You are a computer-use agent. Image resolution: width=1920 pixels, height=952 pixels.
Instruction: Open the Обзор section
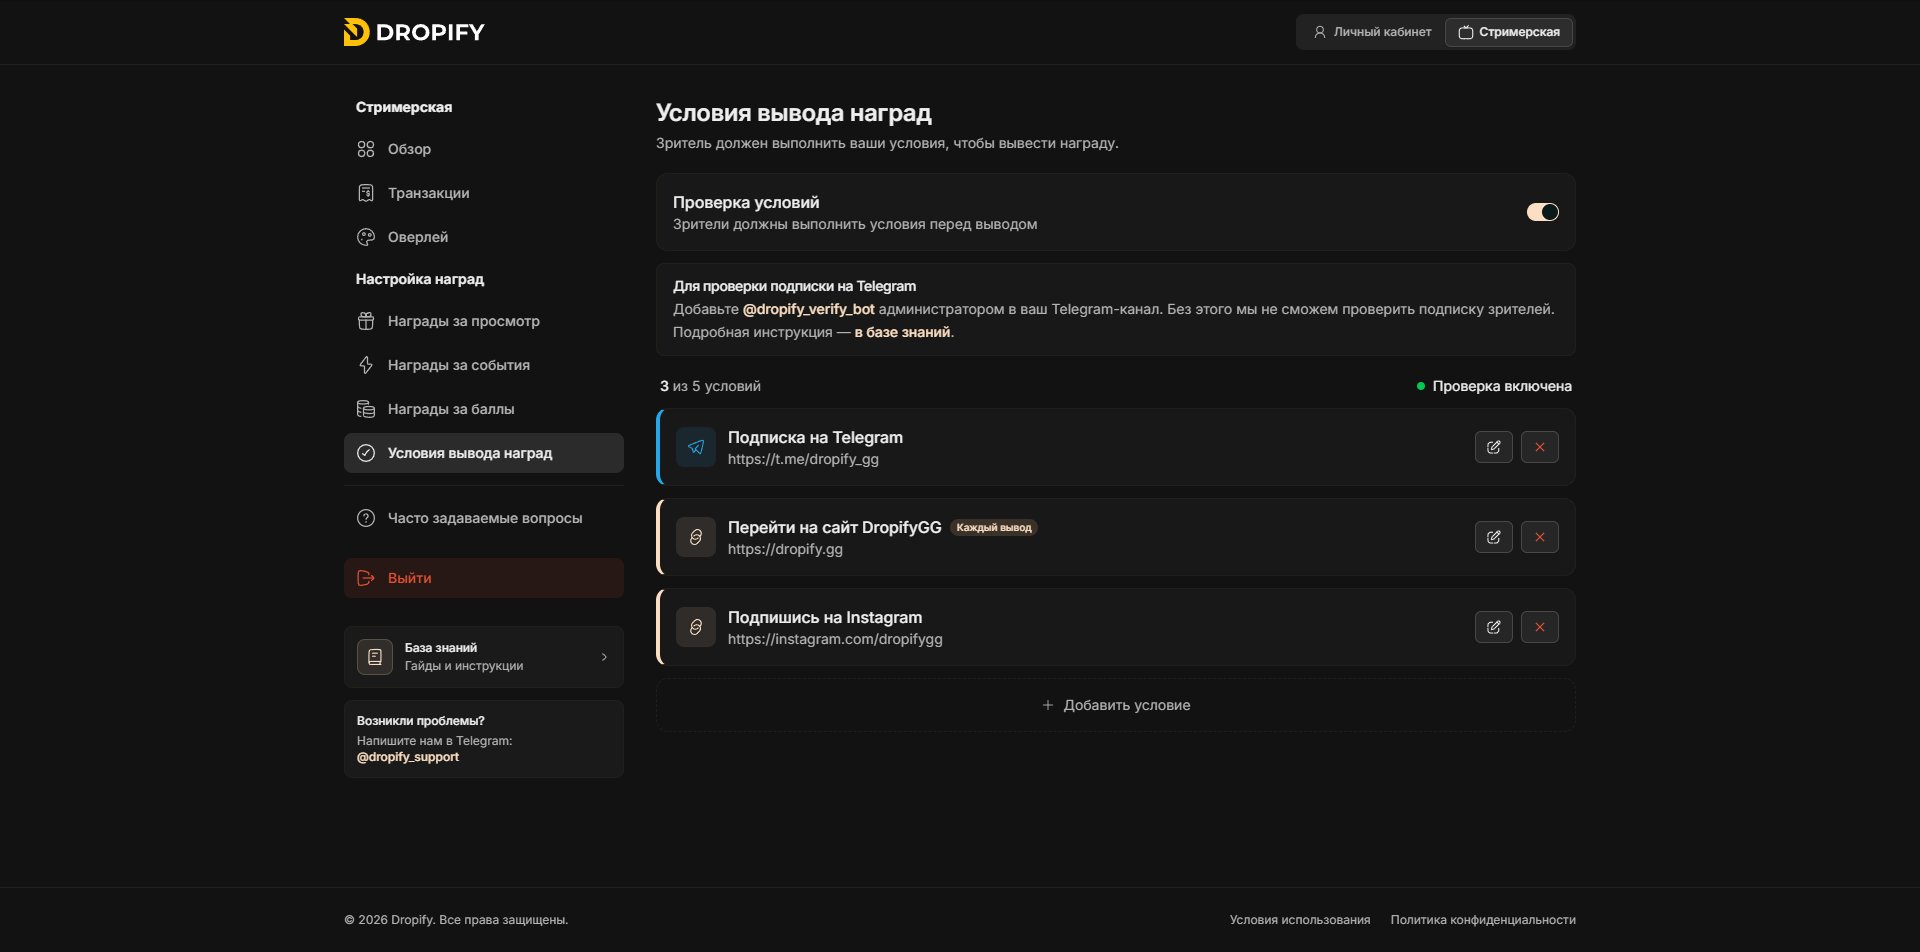tap(484, 149)
